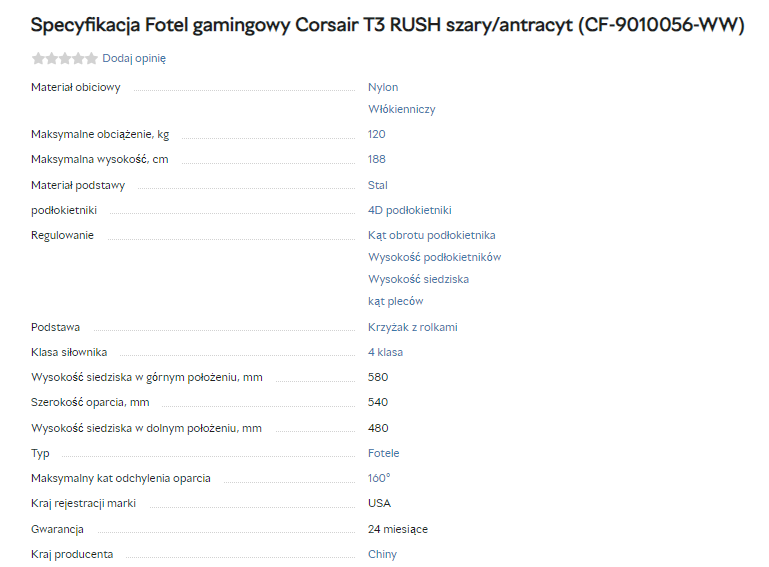
Task: Select the 'Materiał podstawy' label
Action: point(77,185)
